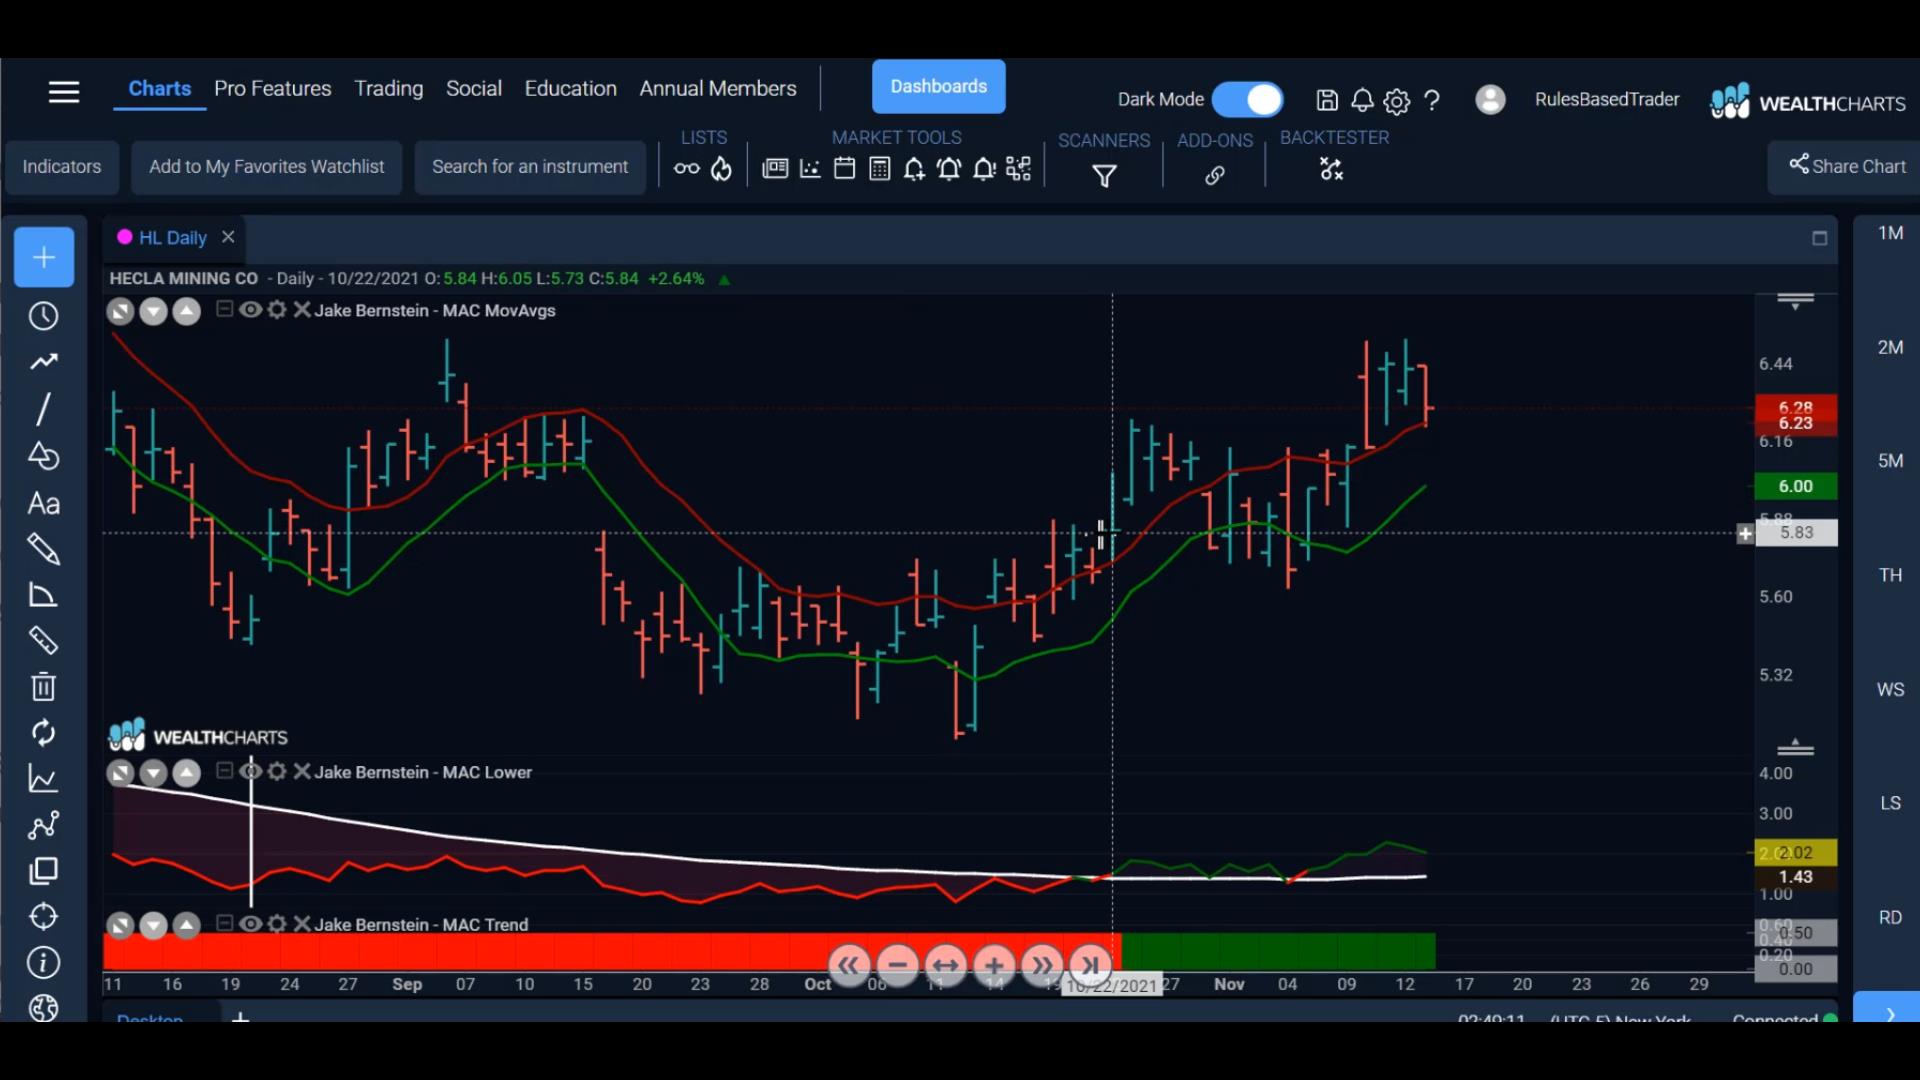Click Add to My Favorites Watchlist
Screen dimensions: 1920x1080
267,167
